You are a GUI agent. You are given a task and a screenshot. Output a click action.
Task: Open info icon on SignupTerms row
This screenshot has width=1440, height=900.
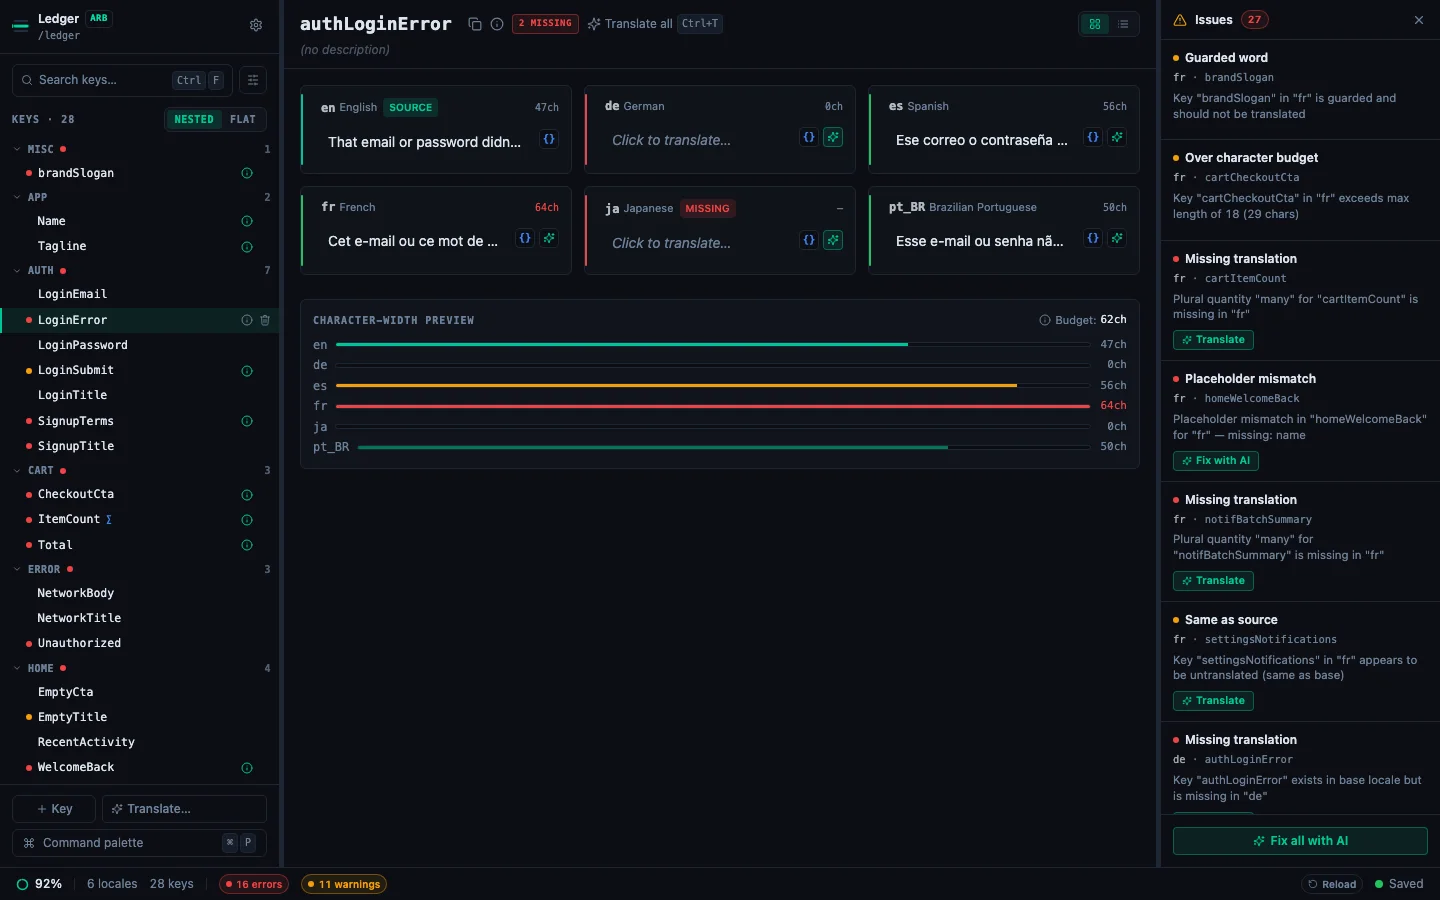click(247, 421)
